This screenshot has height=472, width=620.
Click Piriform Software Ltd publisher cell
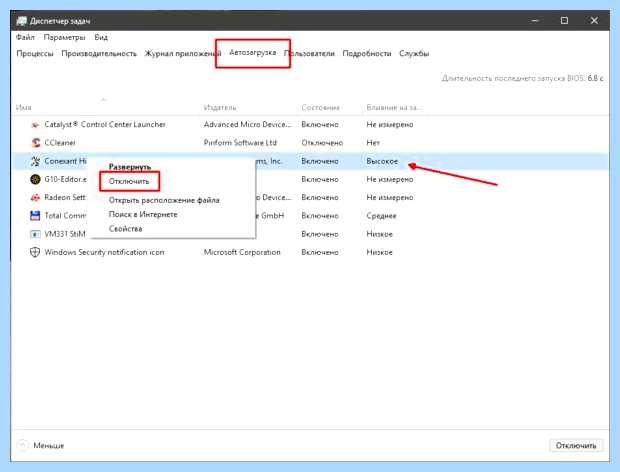[x=240, y=143]
